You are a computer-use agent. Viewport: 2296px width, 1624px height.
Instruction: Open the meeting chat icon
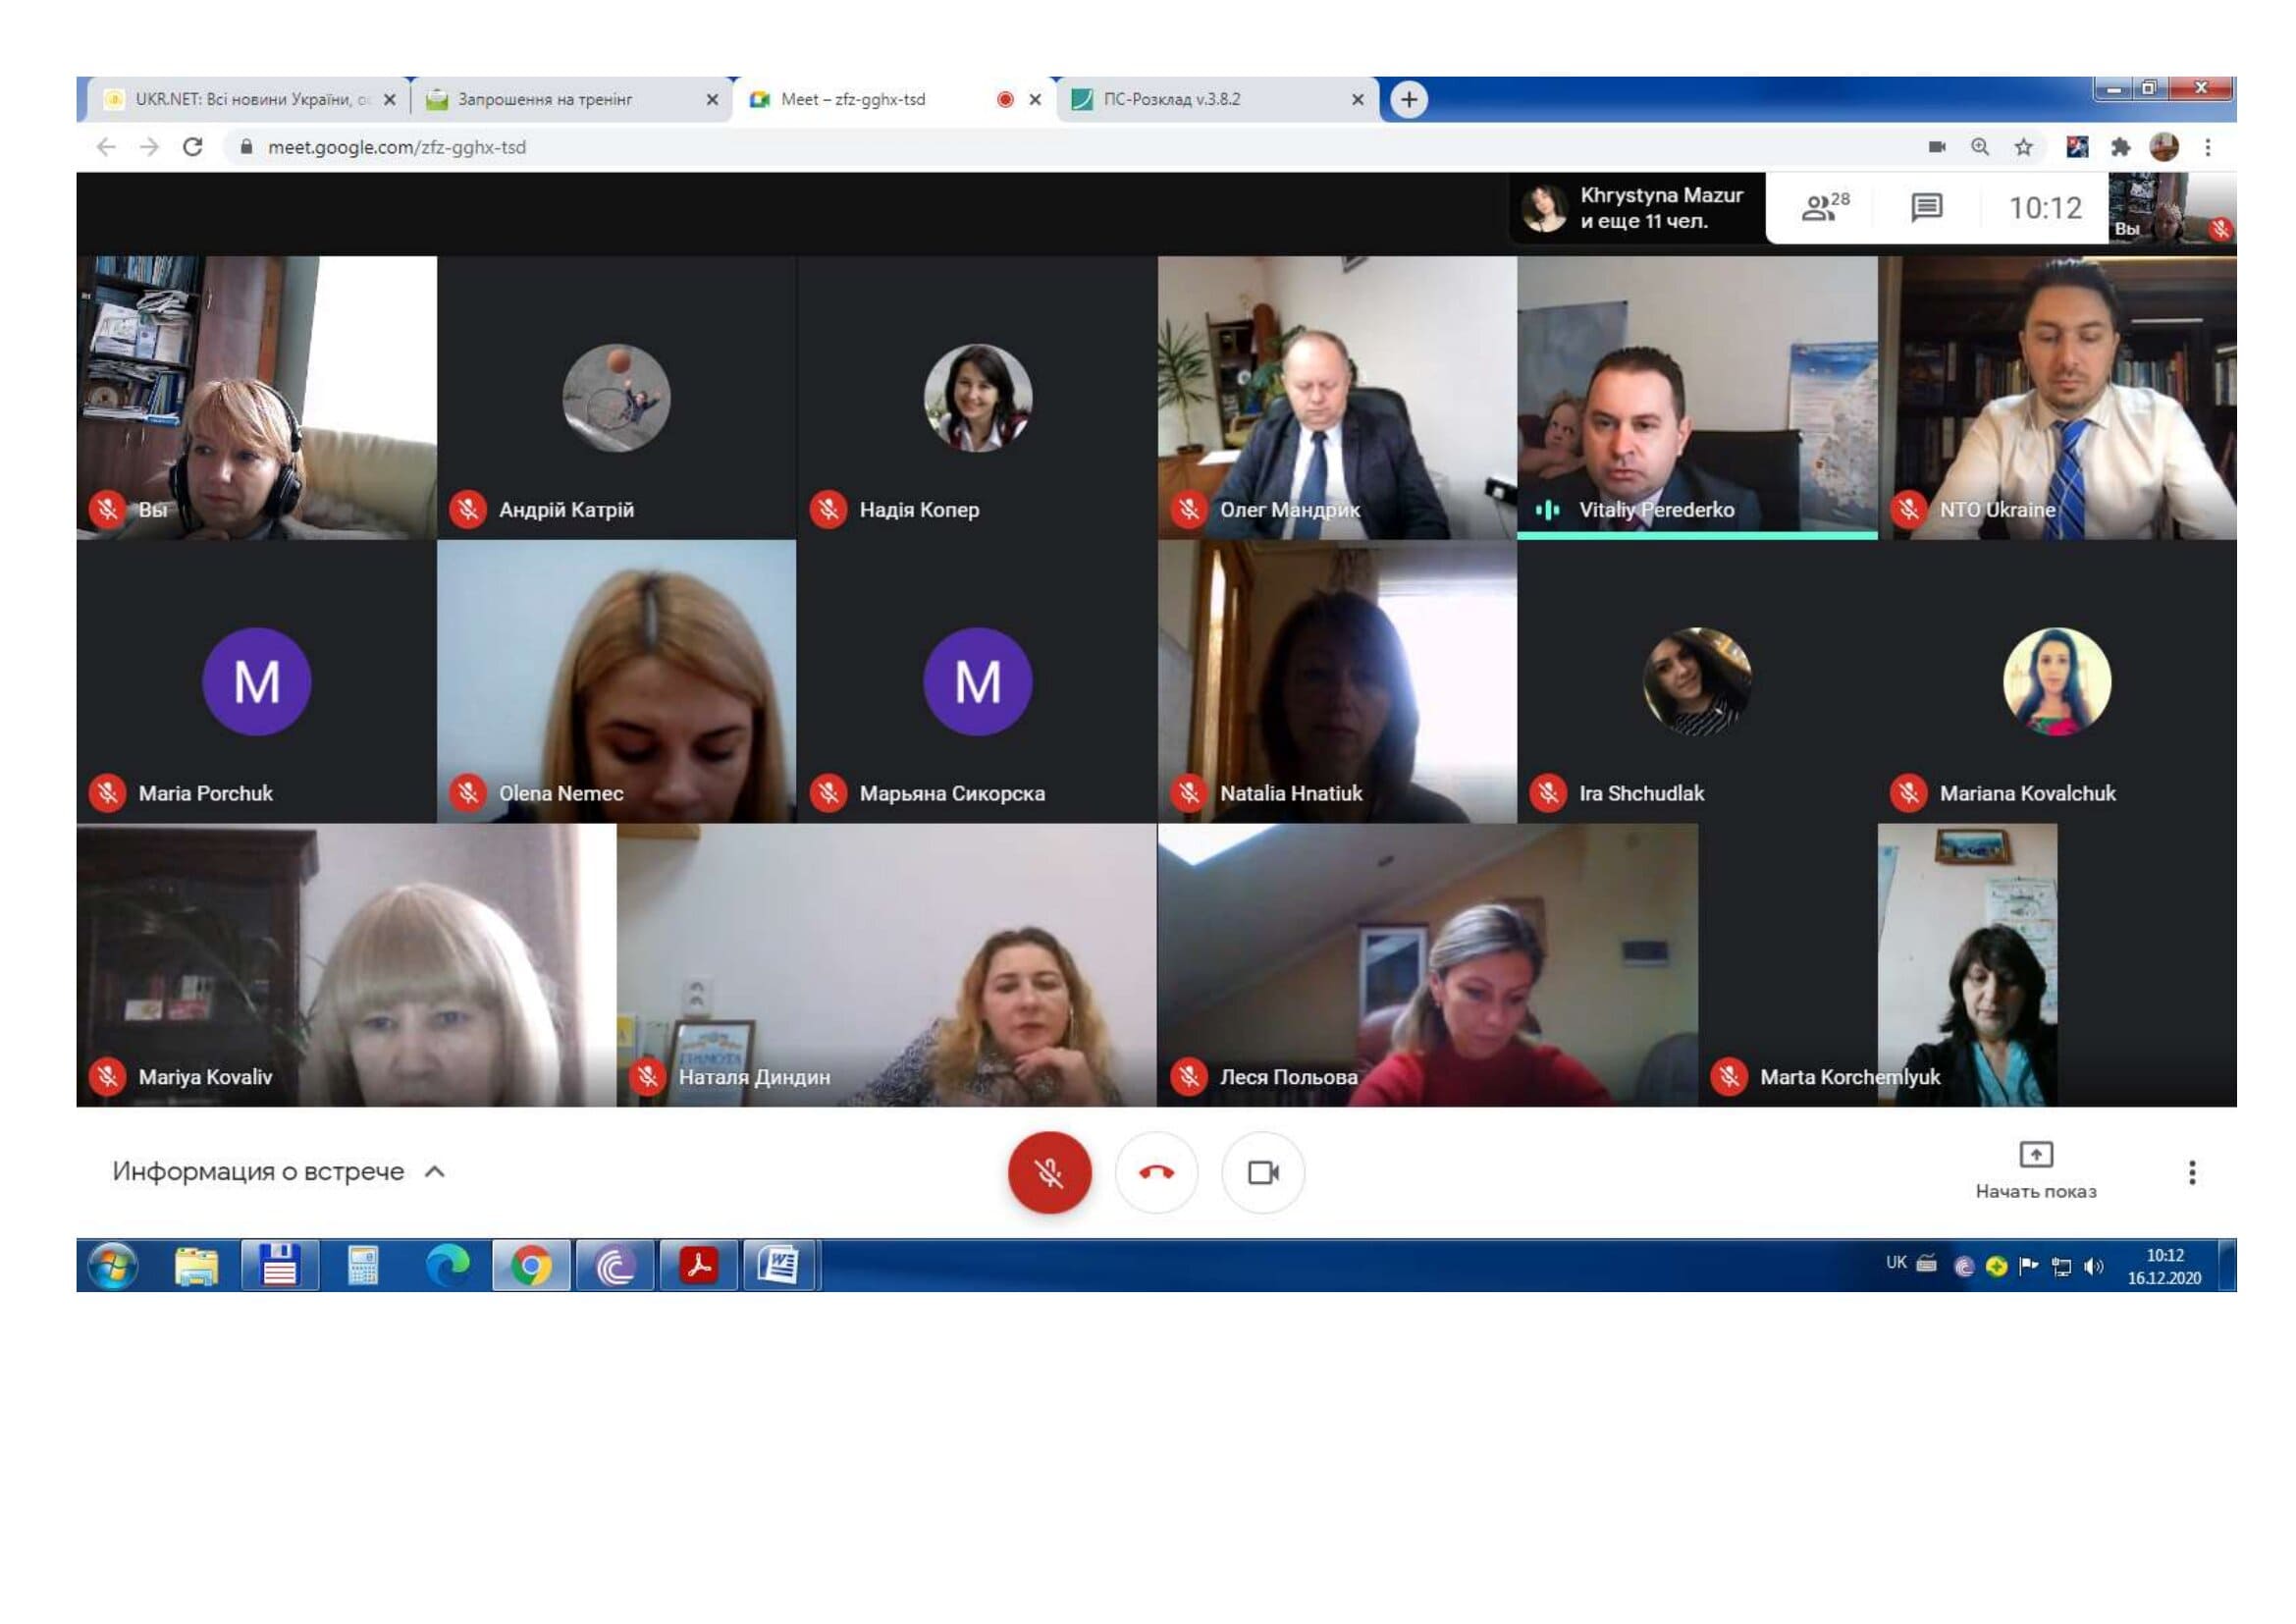[x=1926, y=207]
